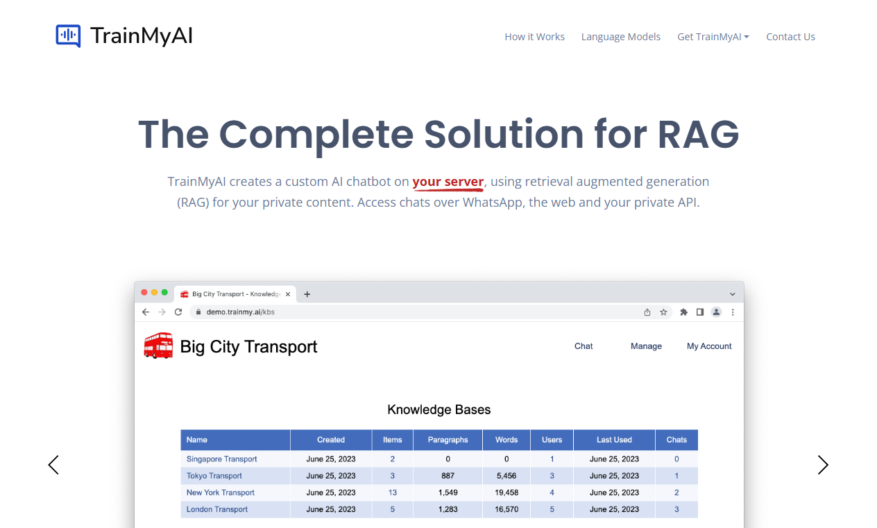Click the Chats column header
The height and width of the screenshot is (528, 877).
click(677, 440)
